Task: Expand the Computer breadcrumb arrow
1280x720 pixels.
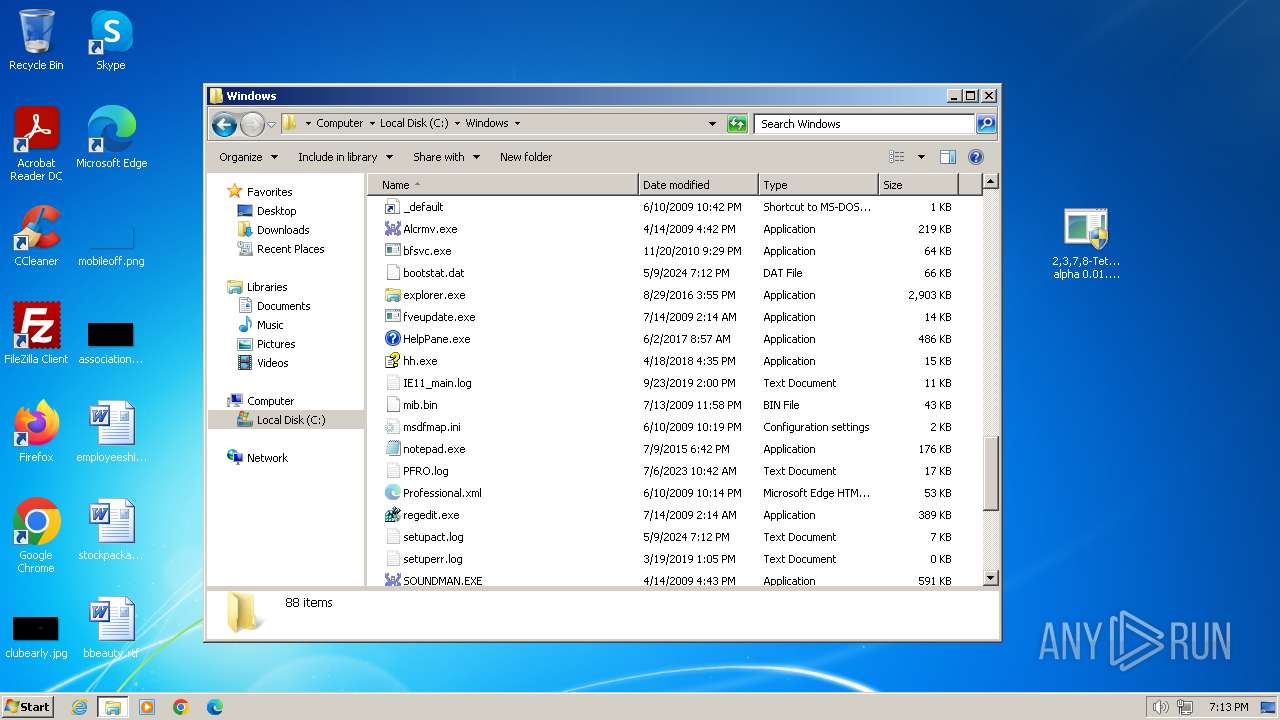Action: (372, 124)
